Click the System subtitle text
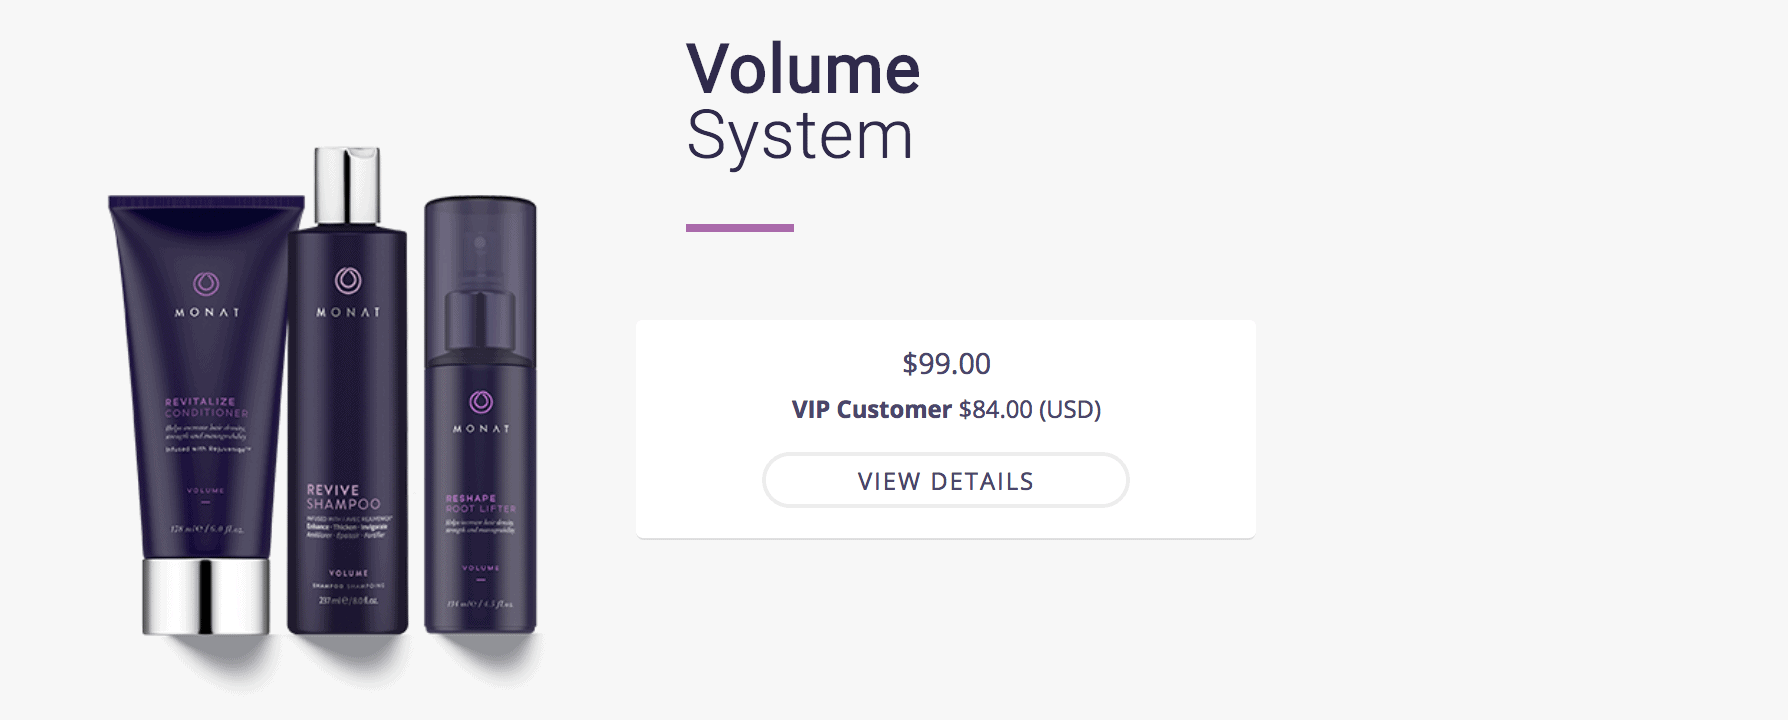 [x=799, y=136]
